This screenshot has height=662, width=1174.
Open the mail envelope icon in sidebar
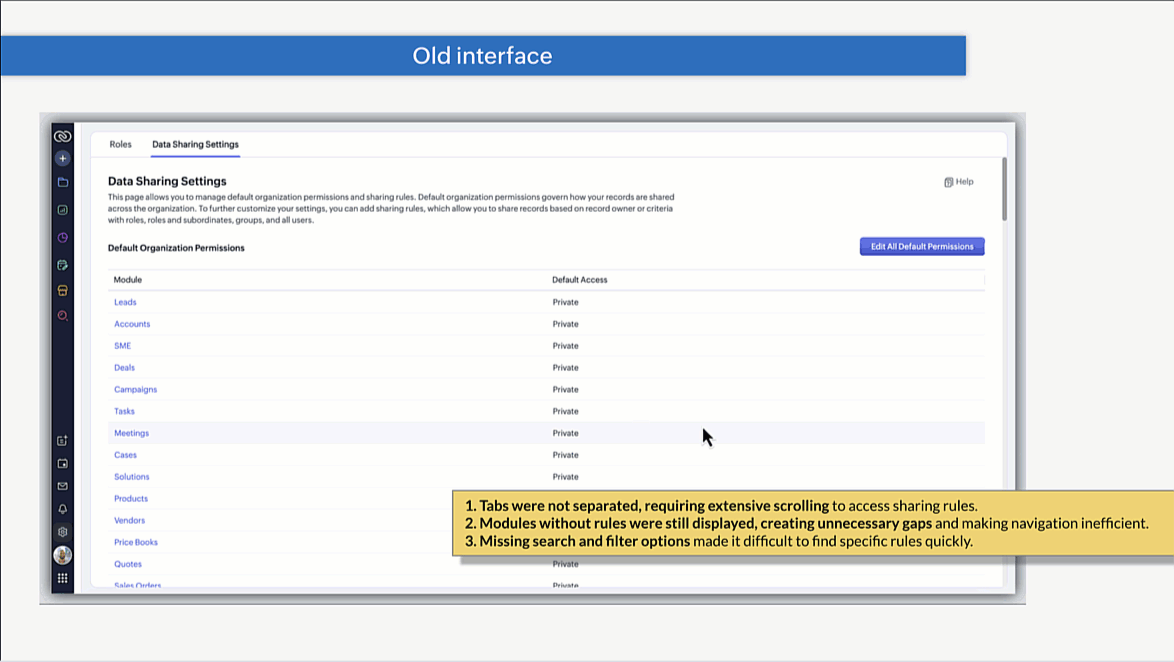[x=62, y=486]
